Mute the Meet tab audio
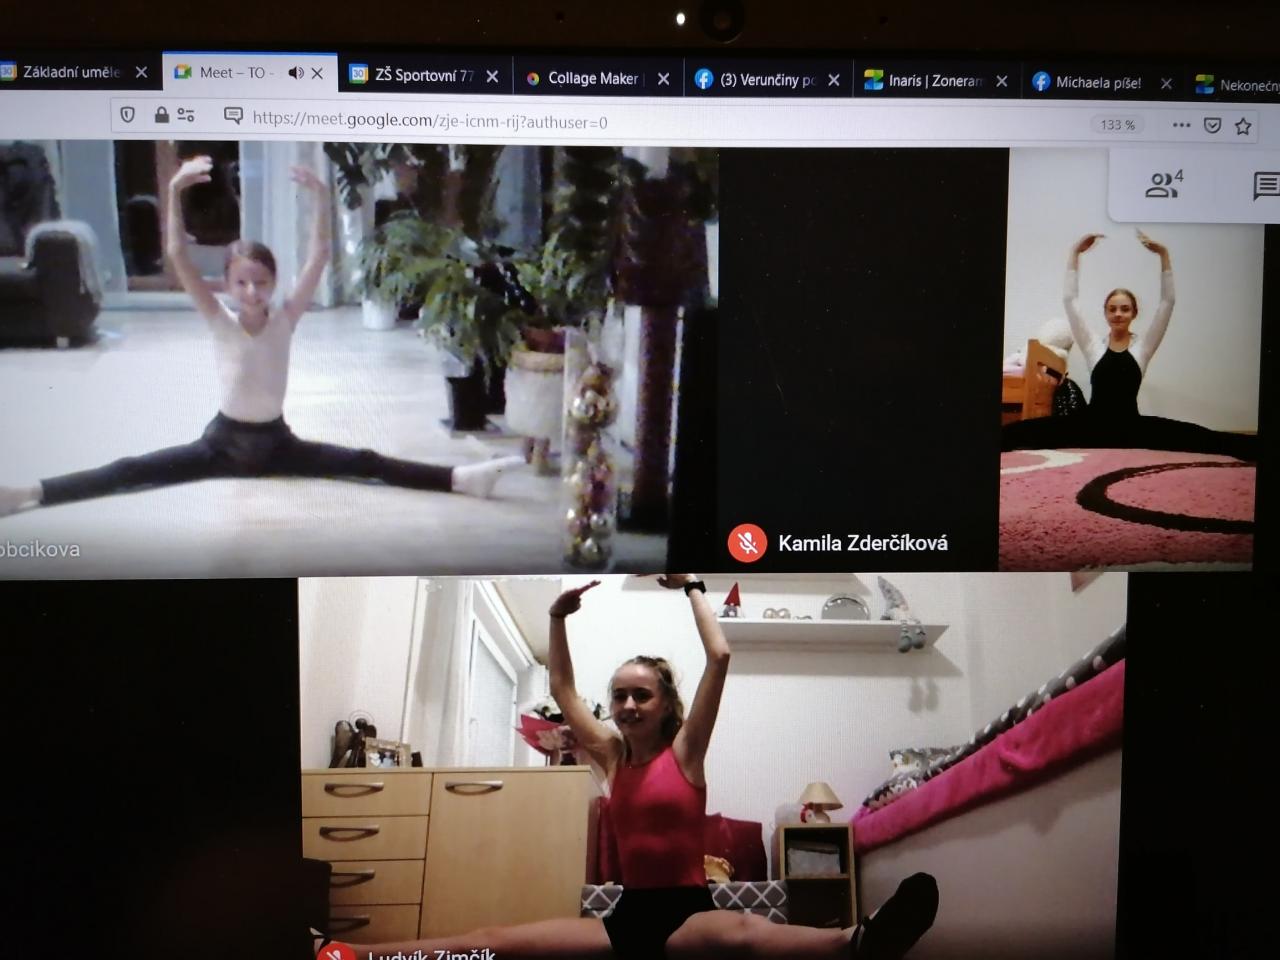This screenshot has height=960, width=1280. coord(295,72)
